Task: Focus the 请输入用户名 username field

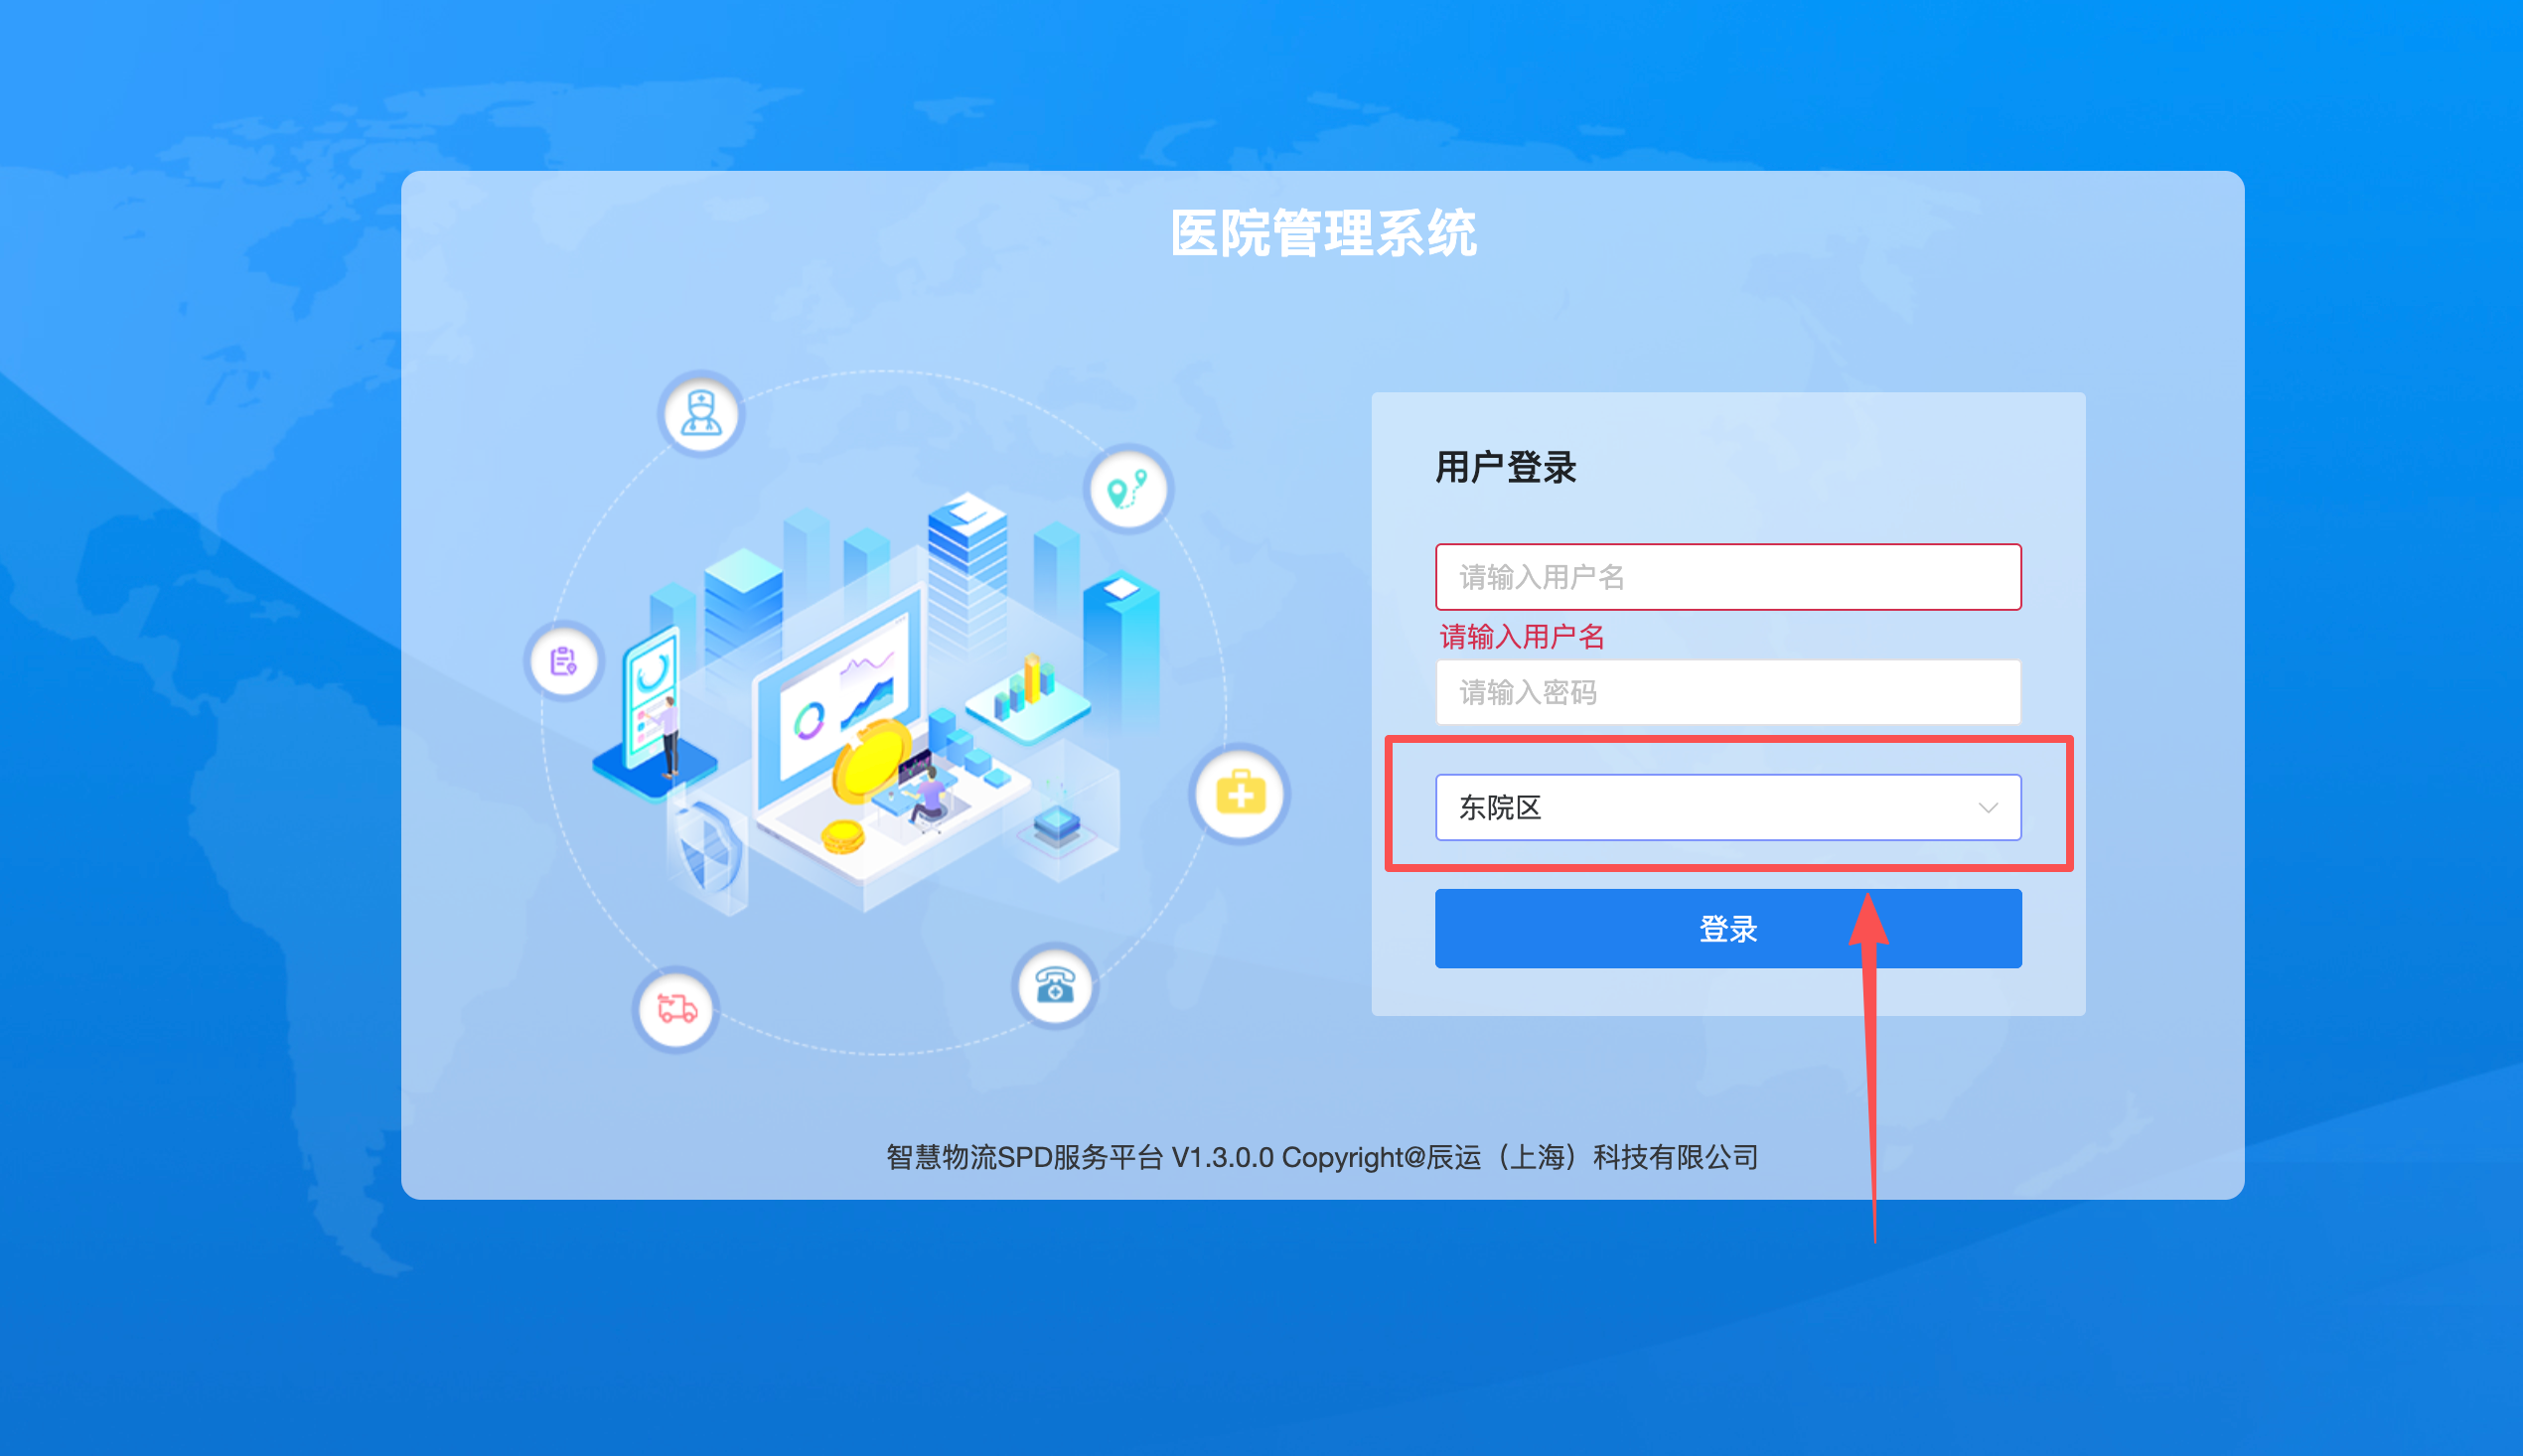Action: [1727, 577]
